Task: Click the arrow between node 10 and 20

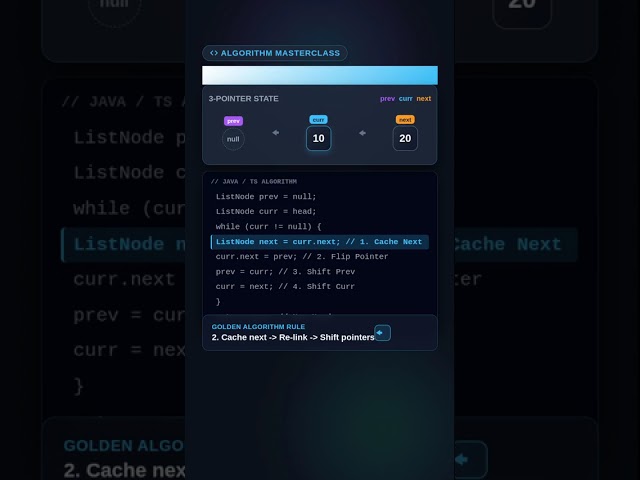Action: 362,133
